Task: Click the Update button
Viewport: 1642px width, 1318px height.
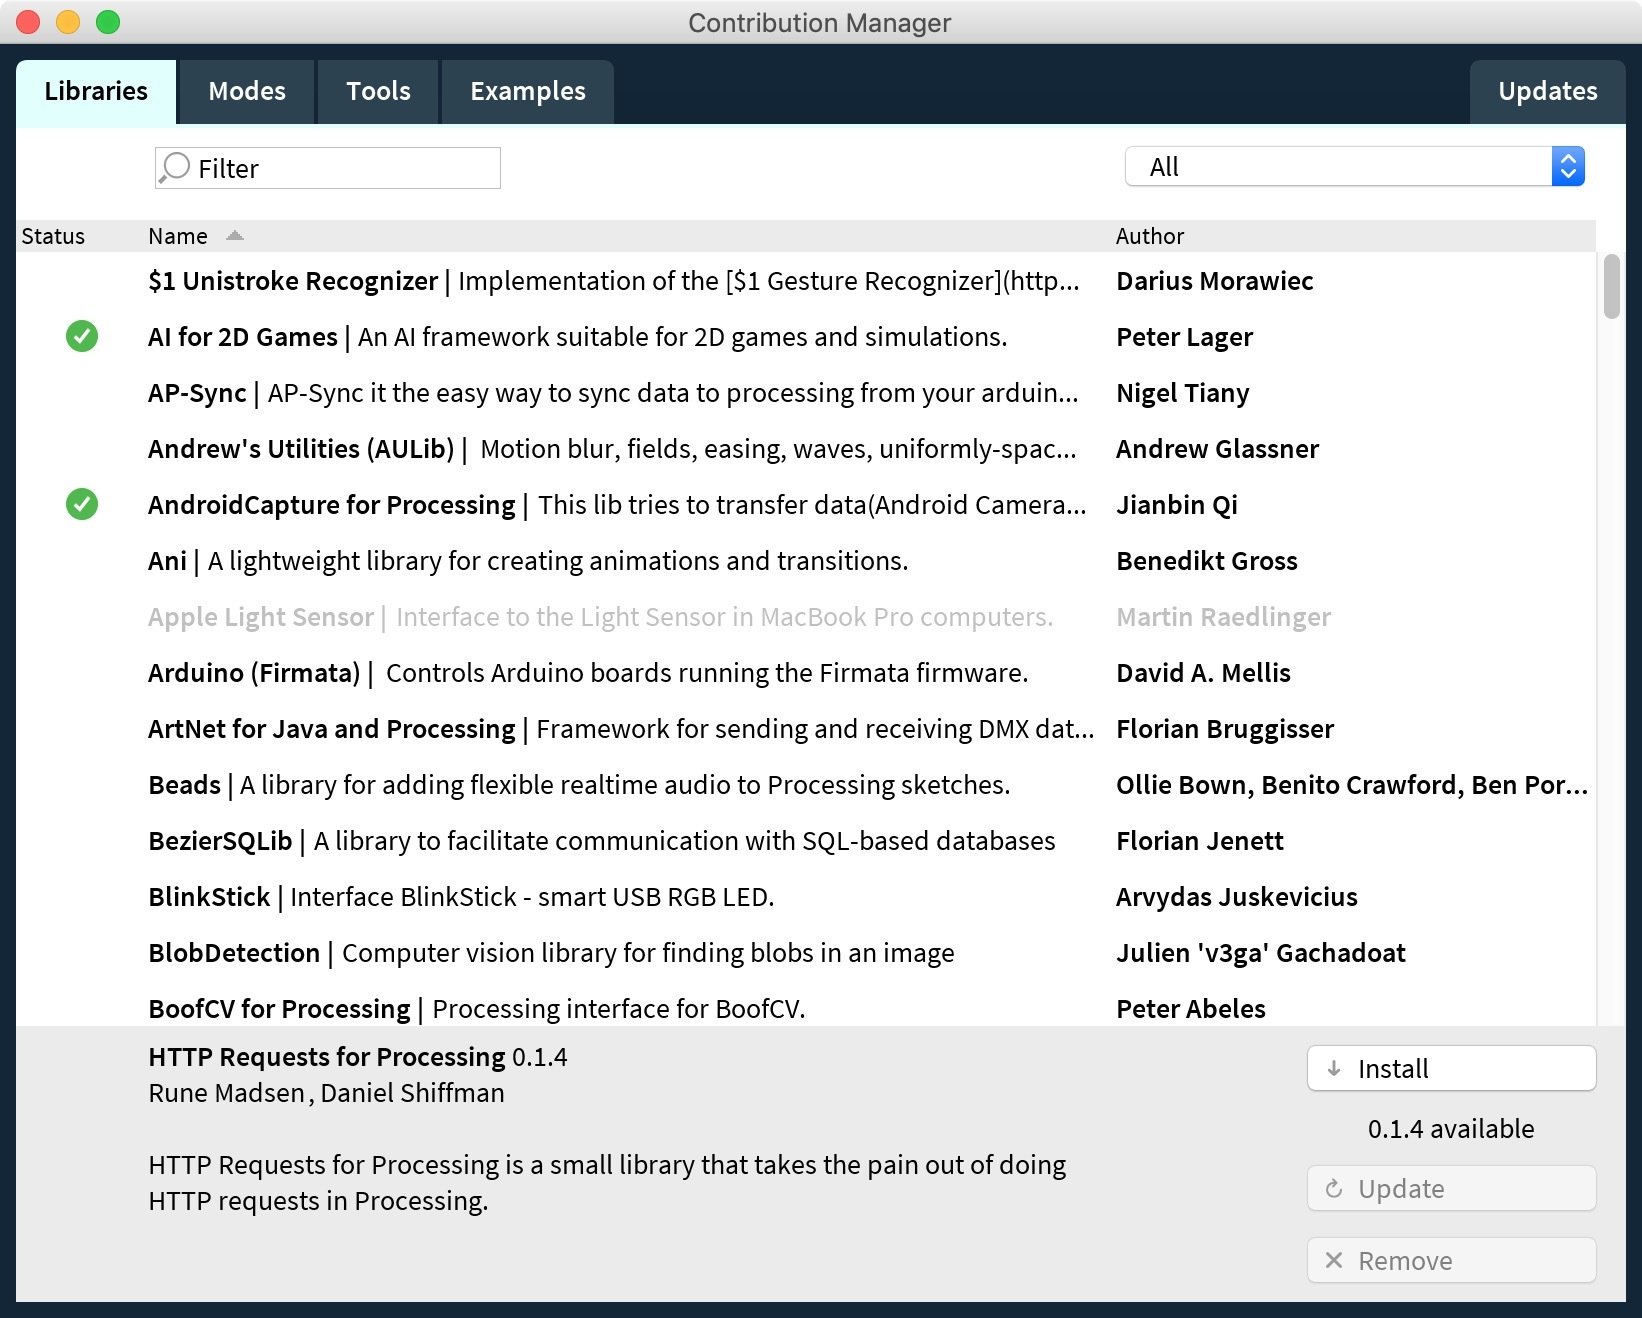Action: tap(1451, 1188)
